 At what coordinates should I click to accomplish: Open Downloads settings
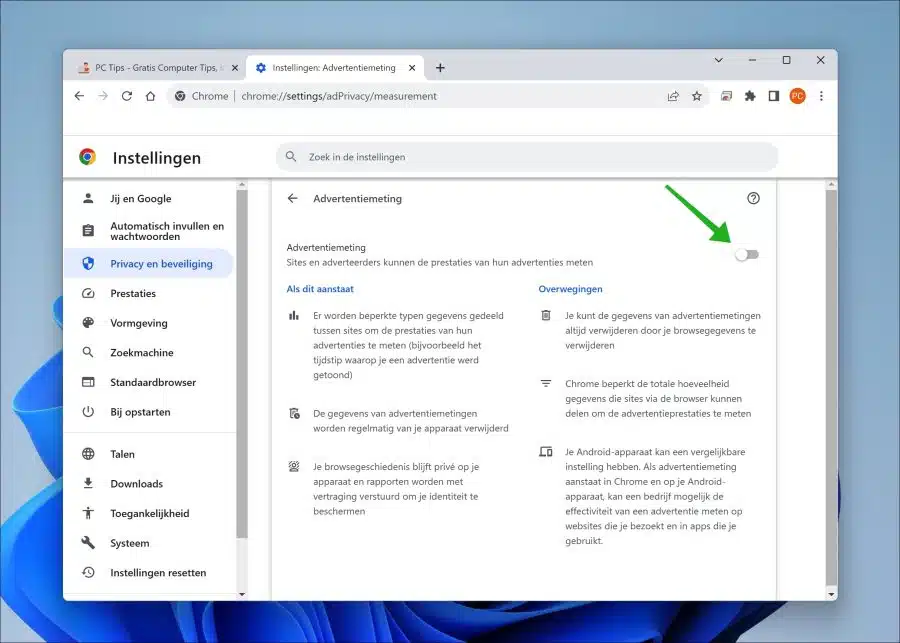coord(149,484)
